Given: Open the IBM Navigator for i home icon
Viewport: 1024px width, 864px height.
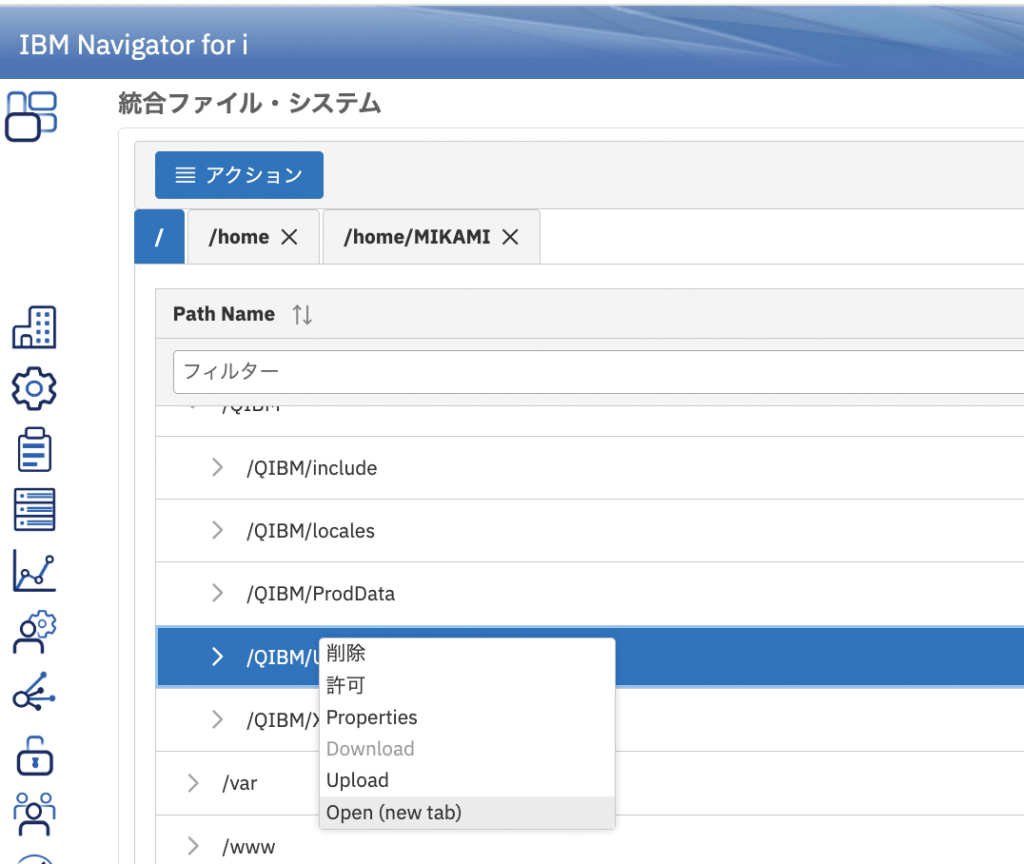Looking at the screenshot, I should 33,116.
